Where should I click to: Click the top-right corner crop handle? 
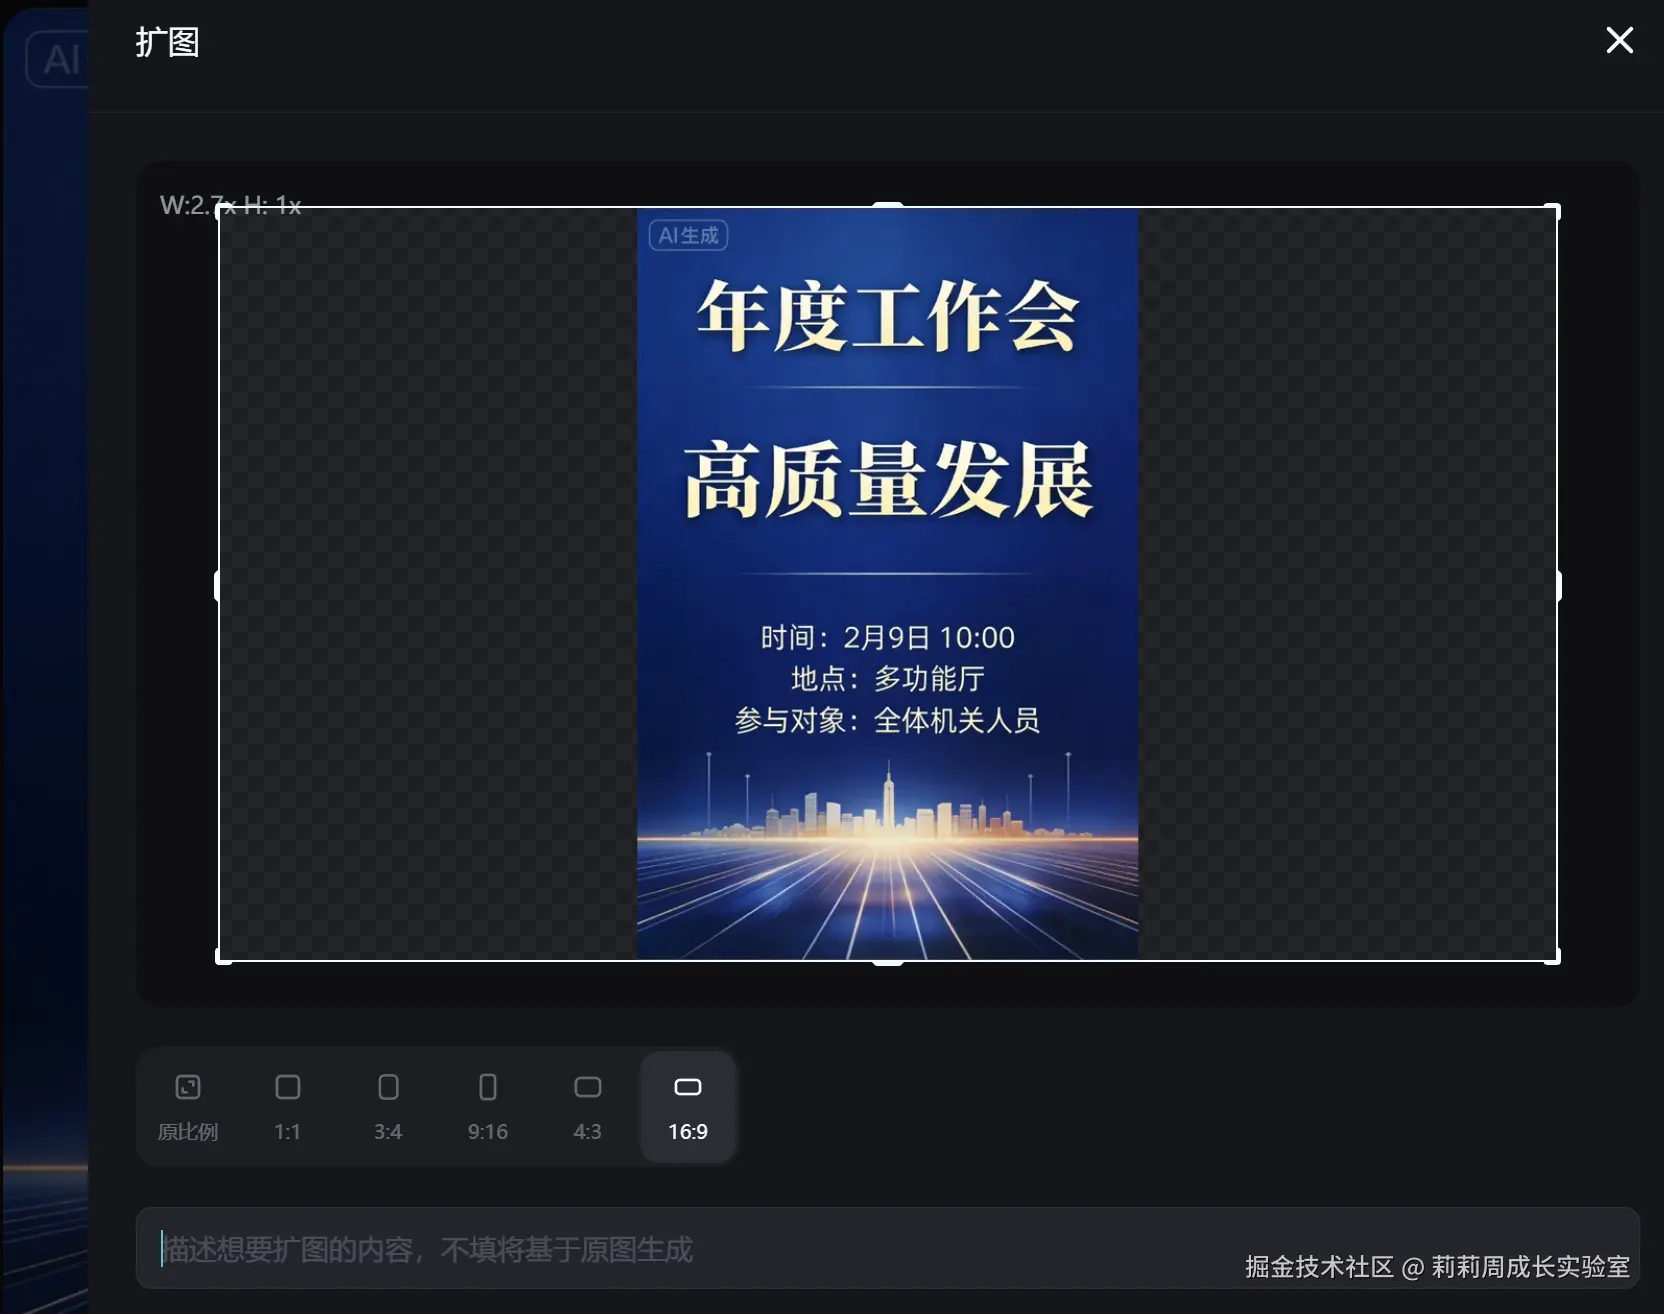[1554, 210]
